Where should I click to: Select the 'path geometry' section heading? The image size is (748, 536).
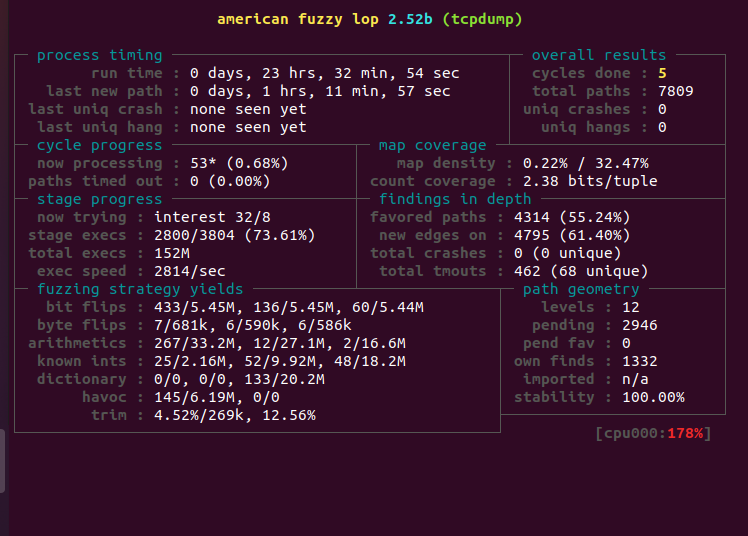pyautogui.click(x=581, y=289)
